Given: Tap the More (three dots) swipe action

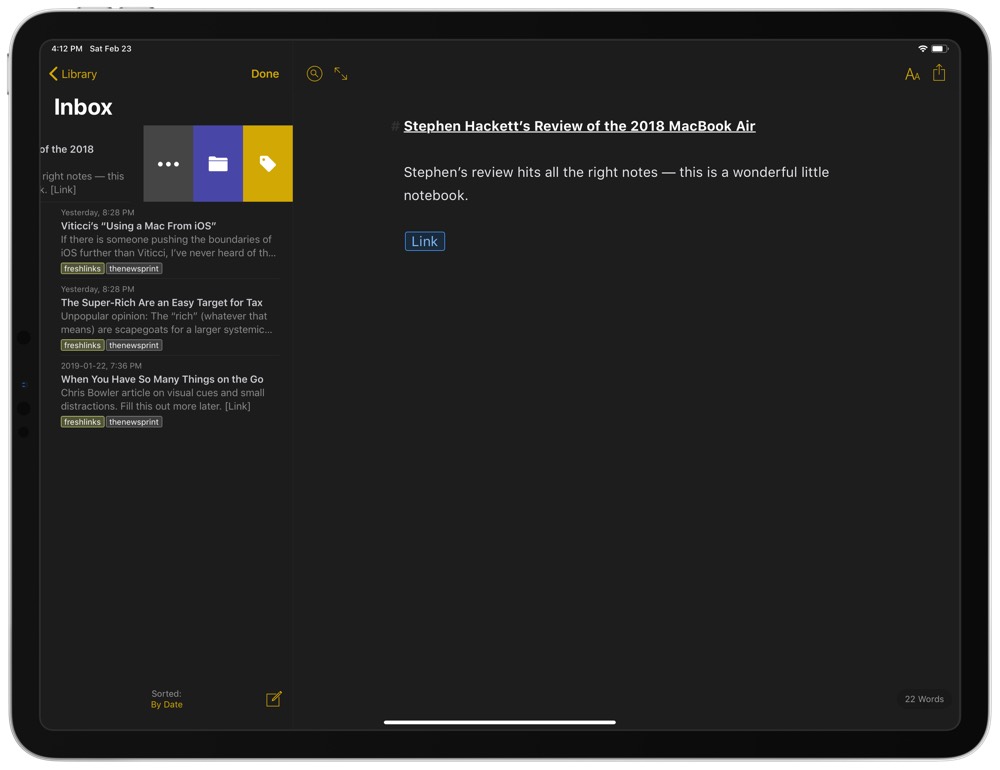Looking at the screenshot, I should pyautogui.click(x=168, y=163).
